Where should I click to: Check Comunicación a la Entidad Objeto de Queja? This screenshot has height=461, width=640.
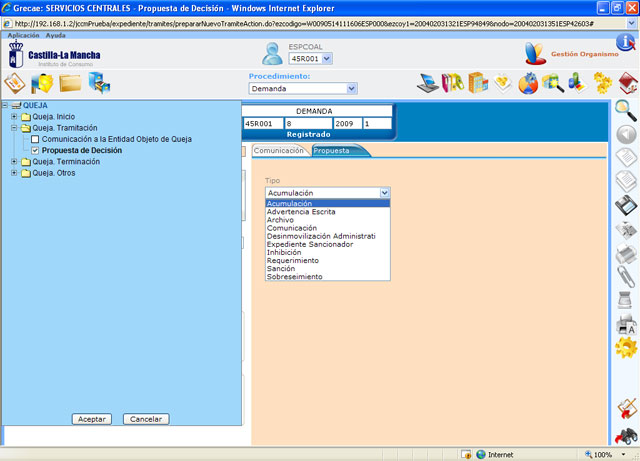click(35, 139)
